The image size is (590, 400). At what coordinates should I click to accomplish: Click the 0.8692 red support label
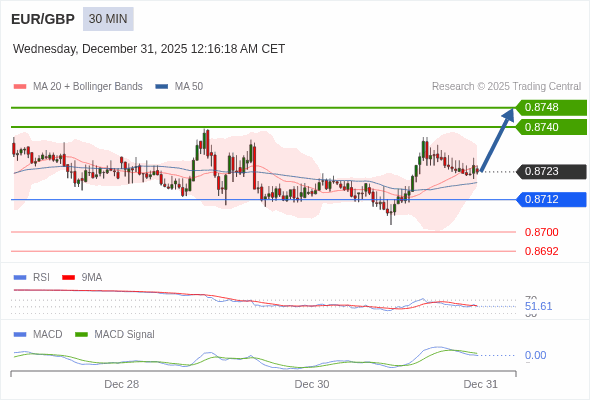541,251
